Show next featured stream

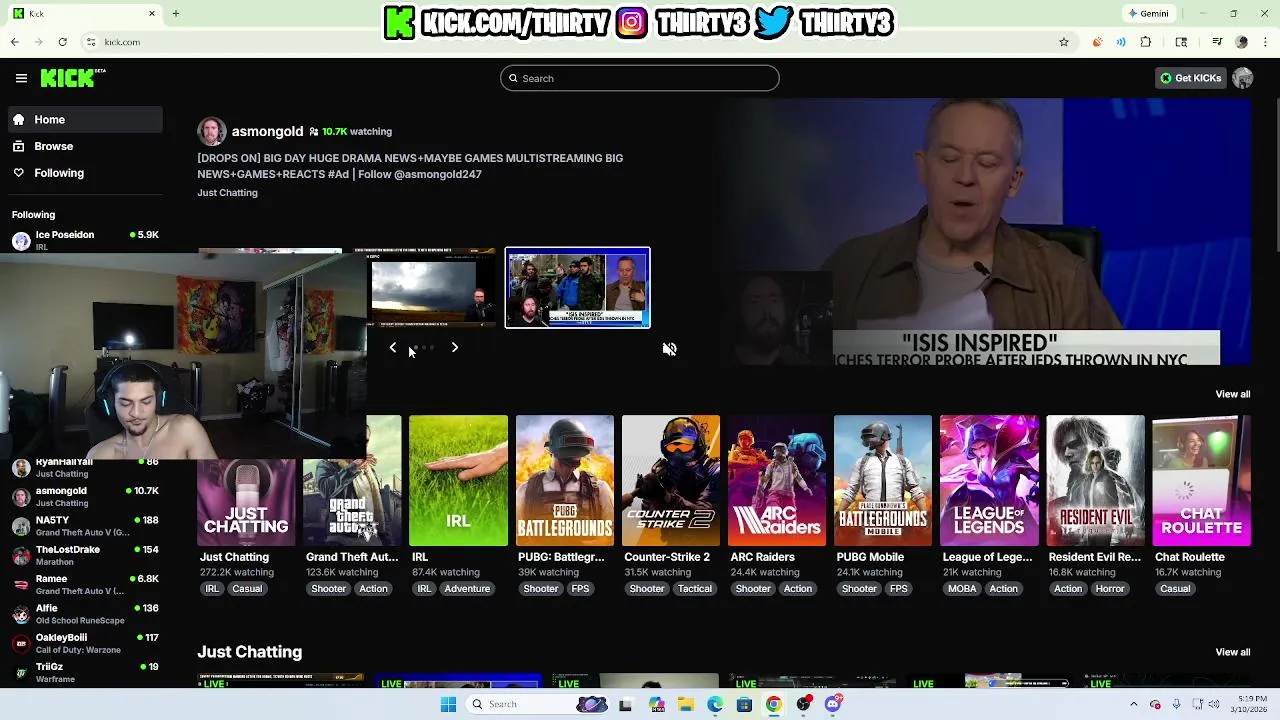pyautogui.click(x=454, y=347)
